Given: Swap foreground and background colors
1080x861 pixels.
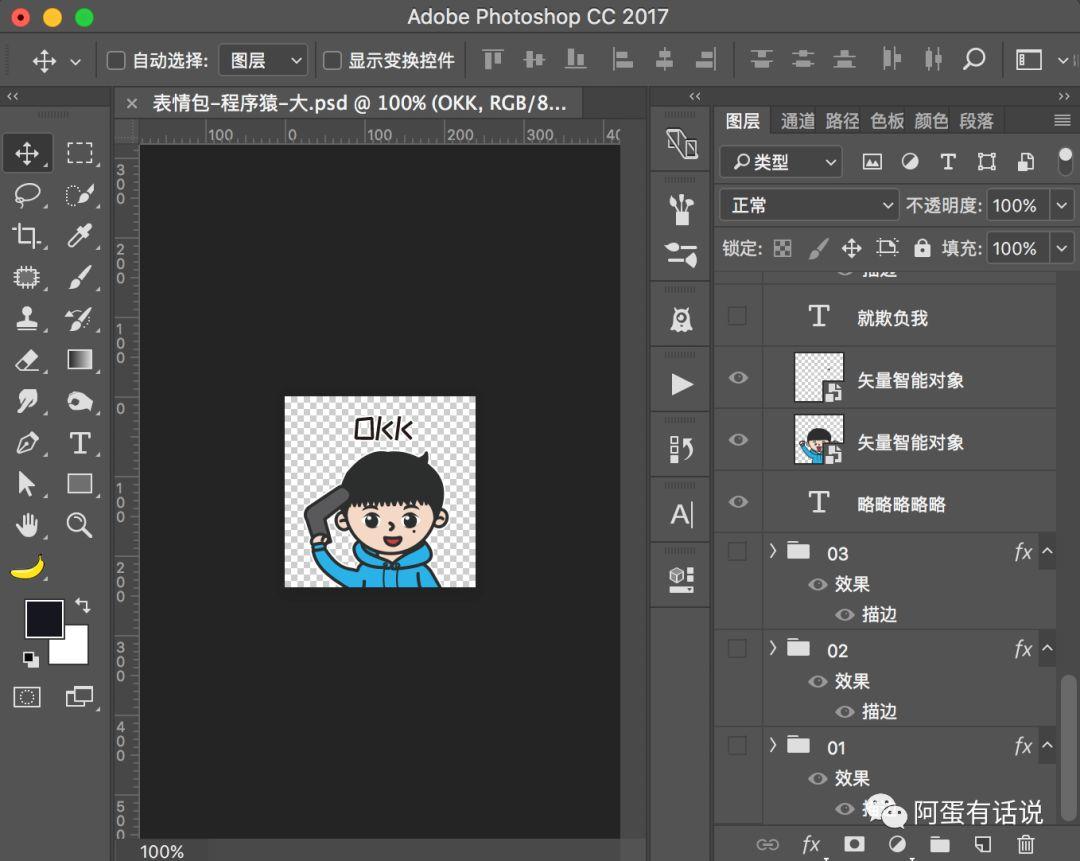Looking at the screenshot, I should [83, 605].
